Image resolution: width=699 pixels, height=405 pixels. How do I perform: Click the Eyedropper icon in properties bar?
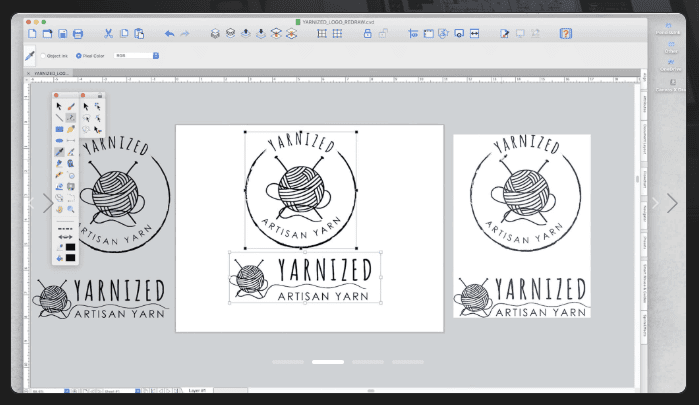click(x=30, y=56)
